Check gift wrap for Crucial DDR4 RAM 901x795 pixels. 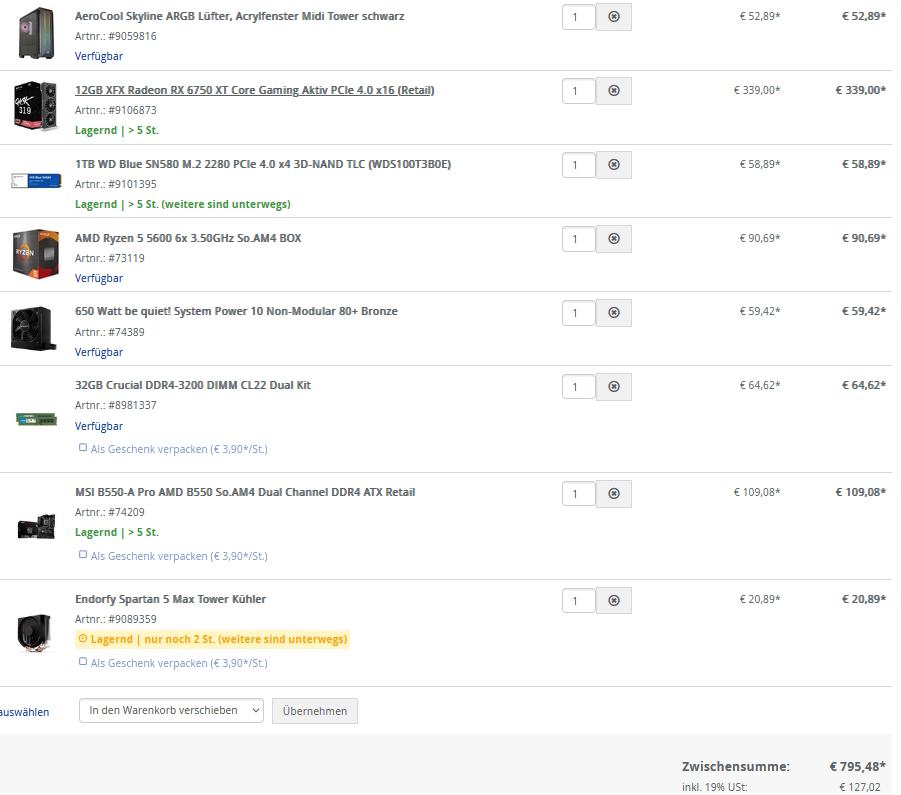[83, 447]
